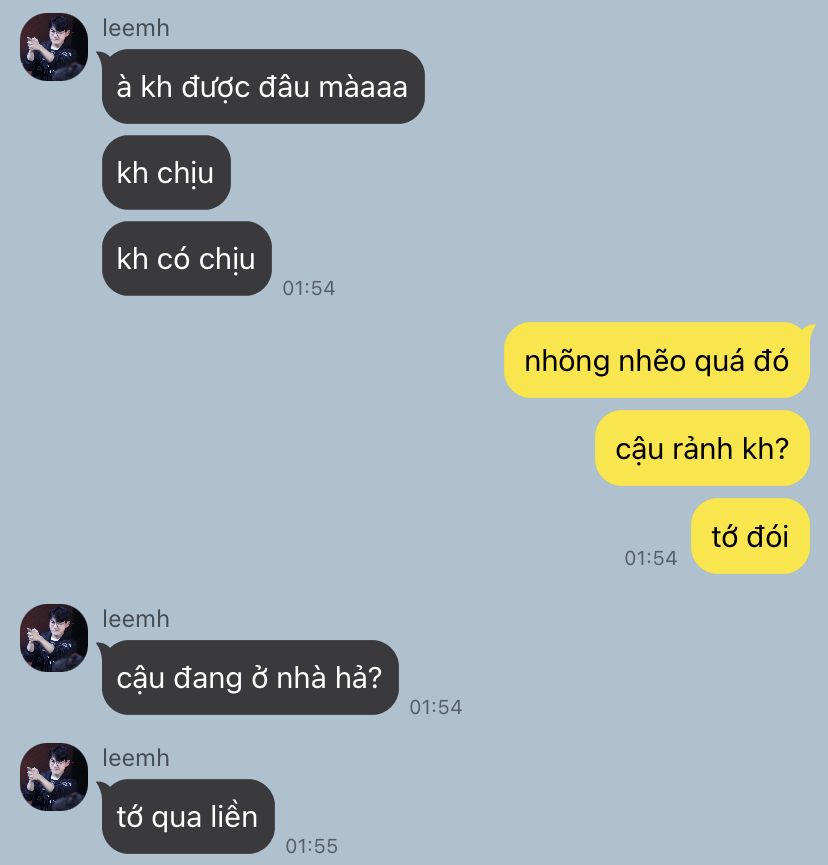This screenshot has width=828, height=865.
Task: Tap the 01:54 timestamp after "cậu đang ở nhà hả?"
Action: coord(436,707)
